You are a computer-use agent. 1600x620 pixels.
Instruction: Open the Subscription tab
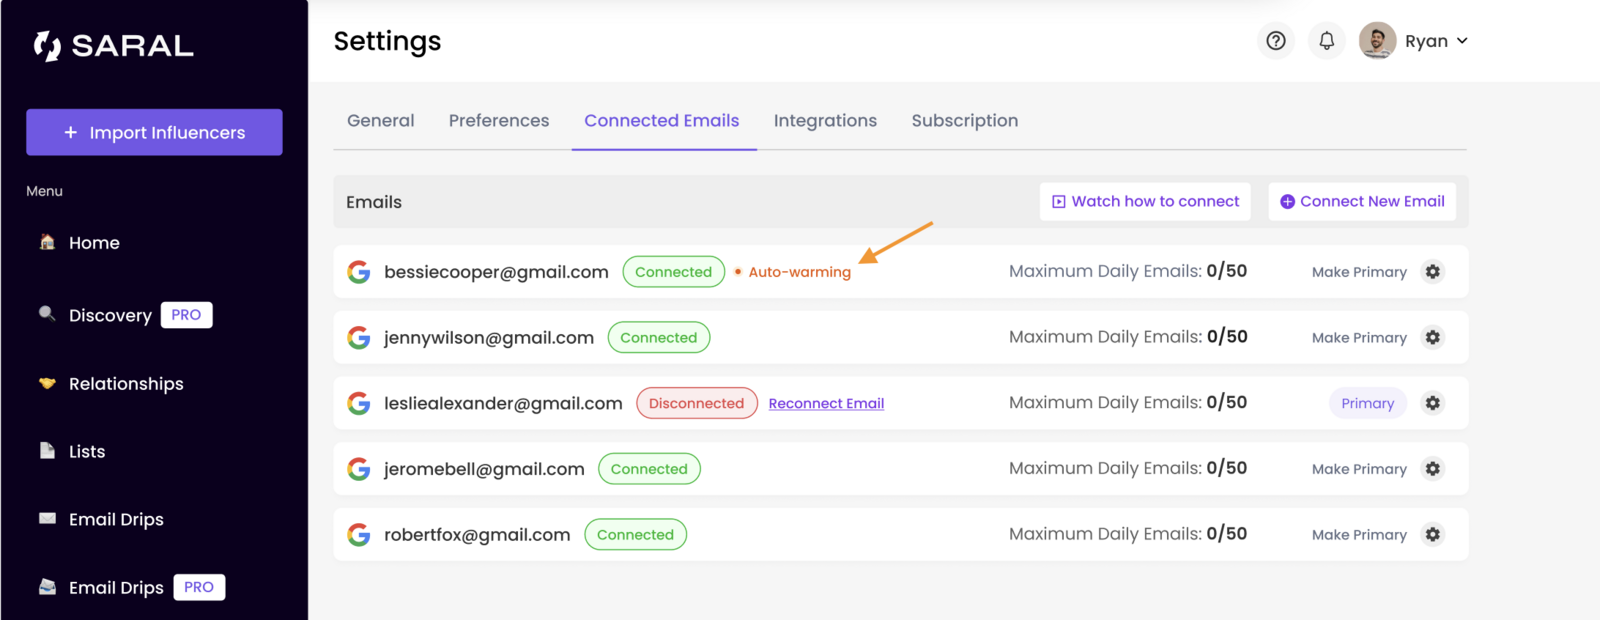[965, 121]
